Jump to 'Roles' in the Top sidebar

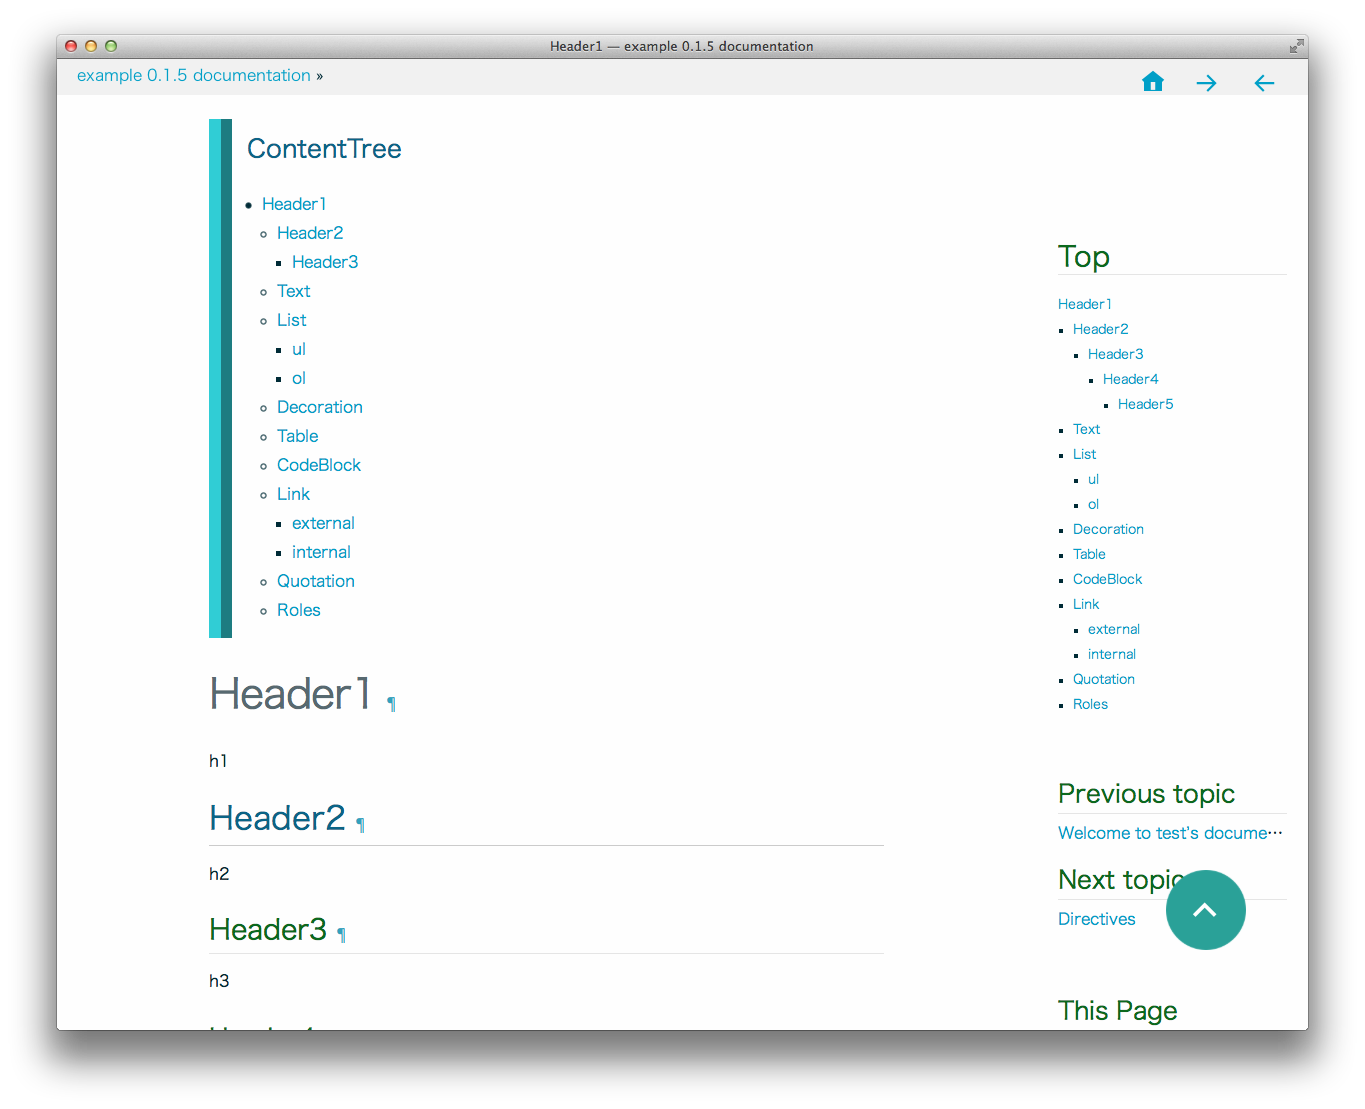pyautogui.click(x=1090, y=704)
